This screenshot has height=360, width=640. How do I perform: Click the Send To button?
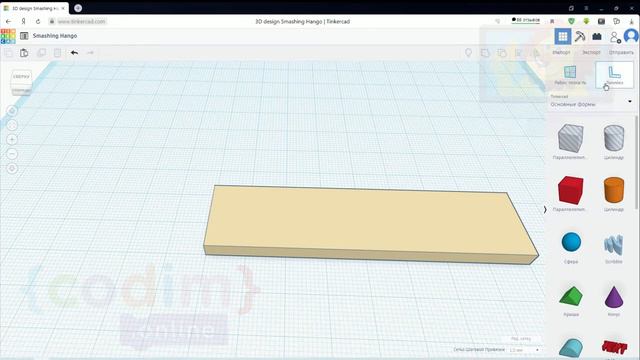(x=621, y=52)
